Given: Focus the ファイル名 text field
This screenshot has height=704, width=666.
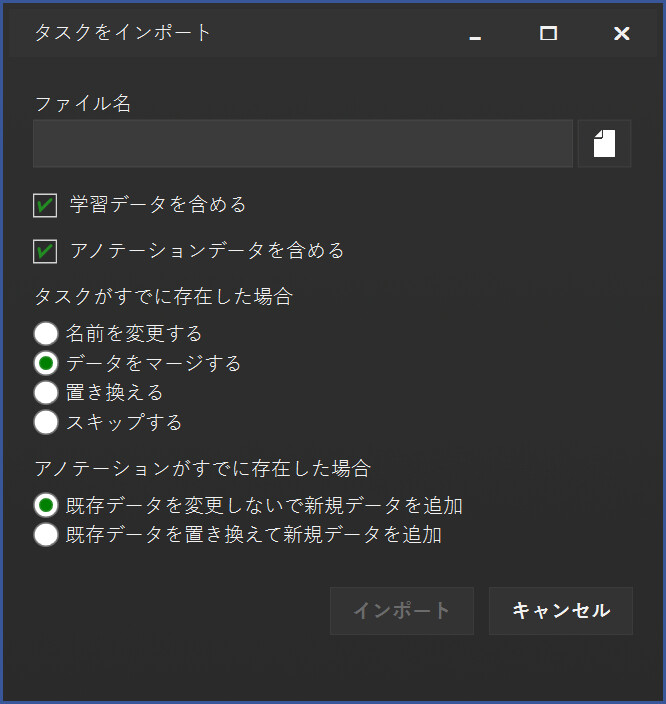Looking at the screenshot, I should click(303, 144).
